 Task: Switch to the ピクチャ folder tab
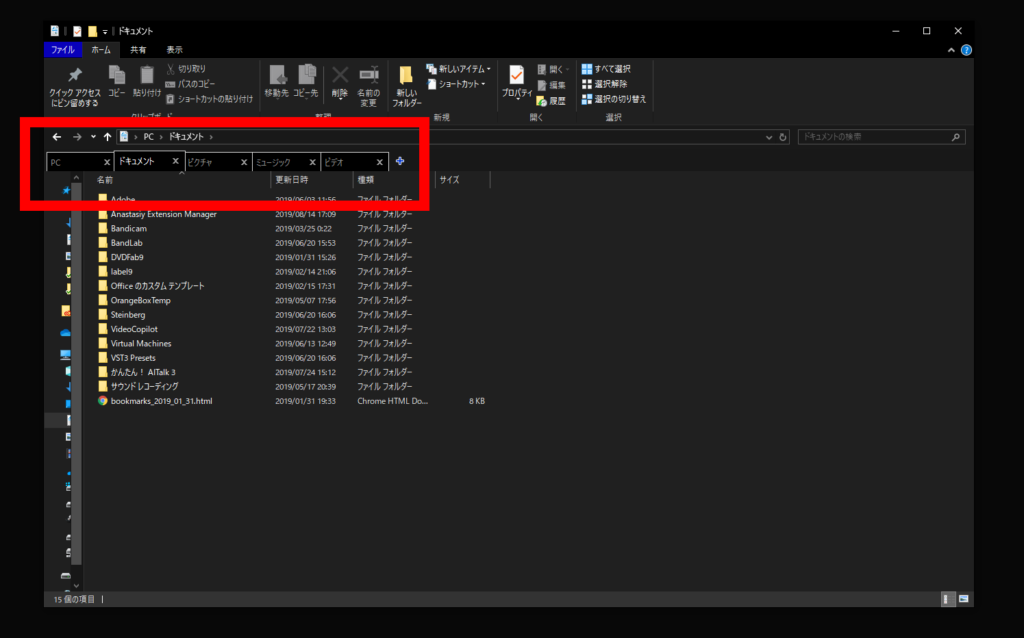[x=210, y=162]
